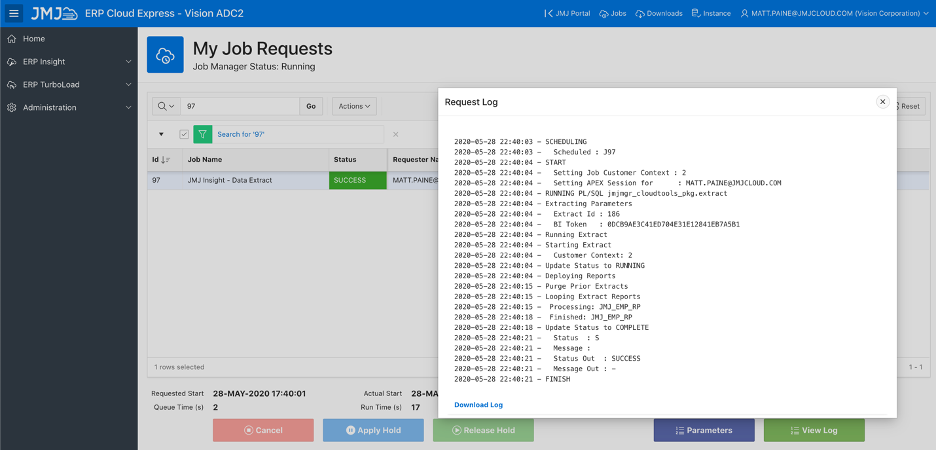Toggle the search filter checkbox
This screenshot has height=450, width=936.
(184, 134)
